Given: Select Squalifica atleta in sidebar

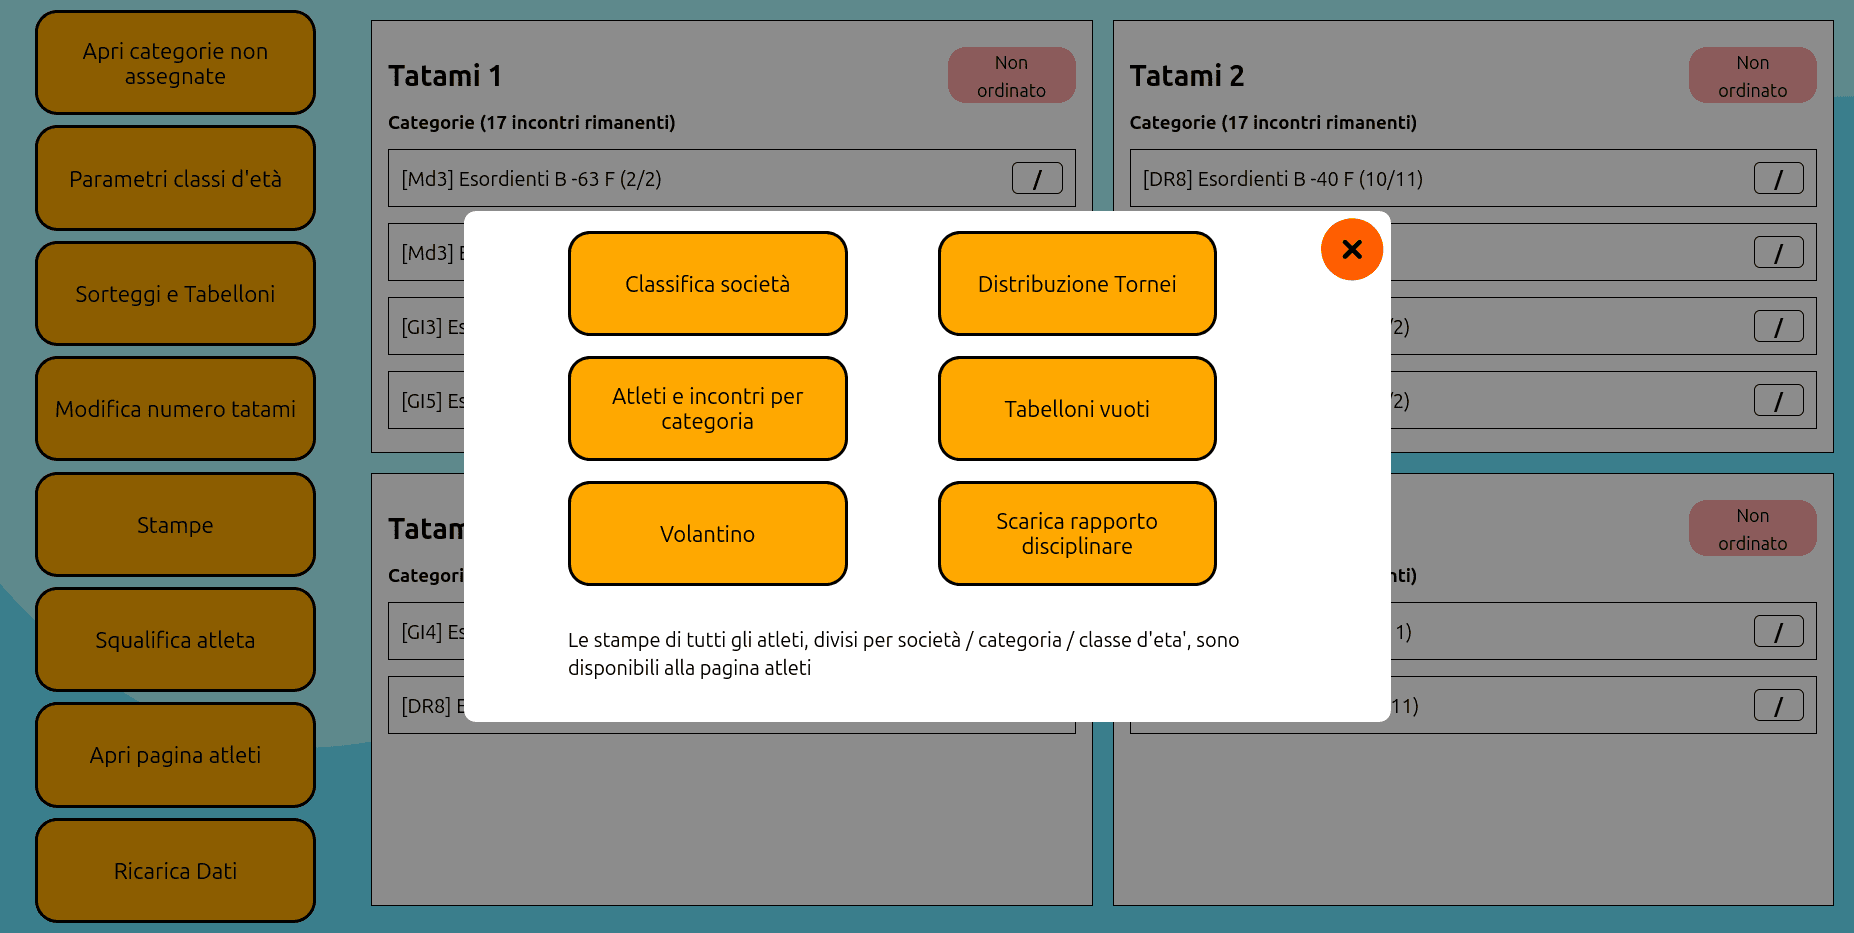Looking at the screenshot, I should coord(175,640).
